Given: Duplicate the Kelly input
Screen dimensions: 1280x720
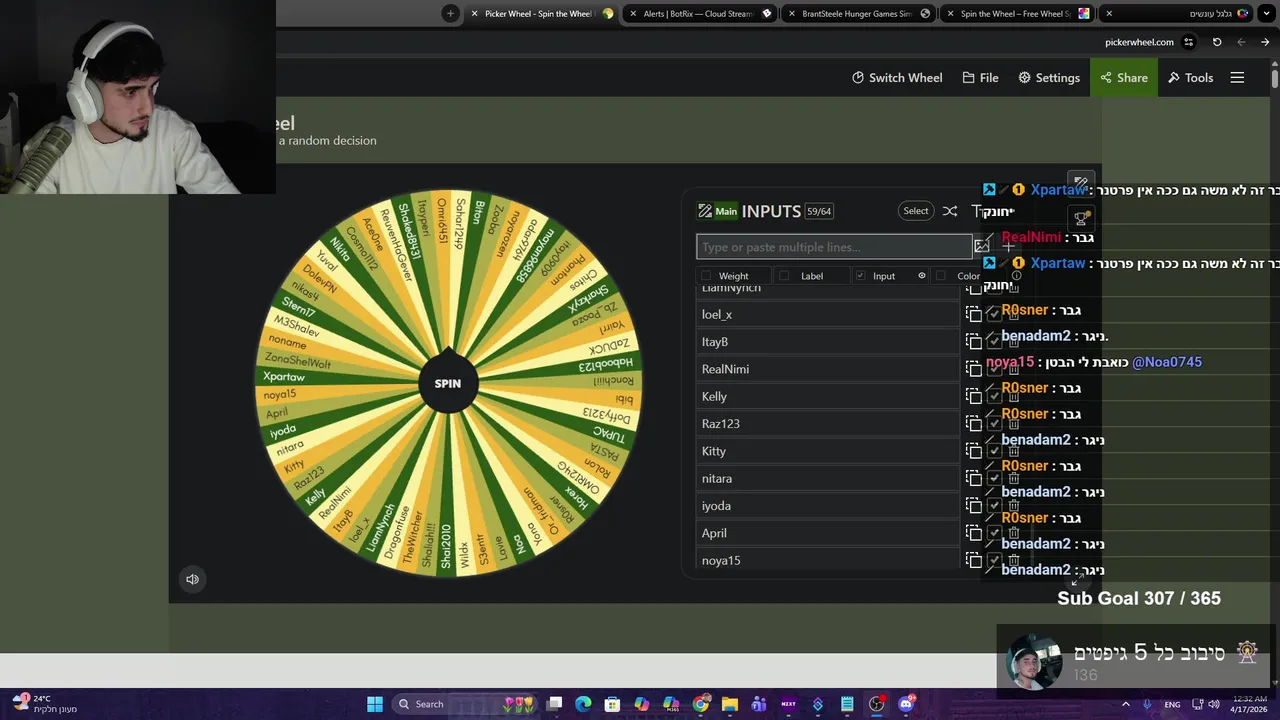Looking at the screenshot, I should pyautogui.click(x=974, y=396).
